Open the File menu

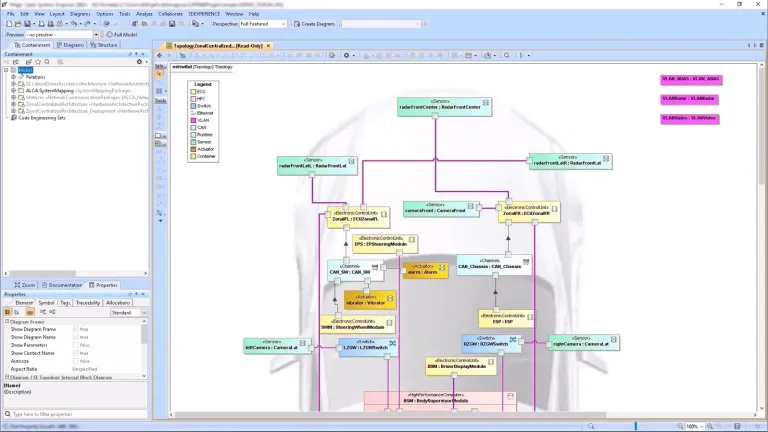click(10, 14)
